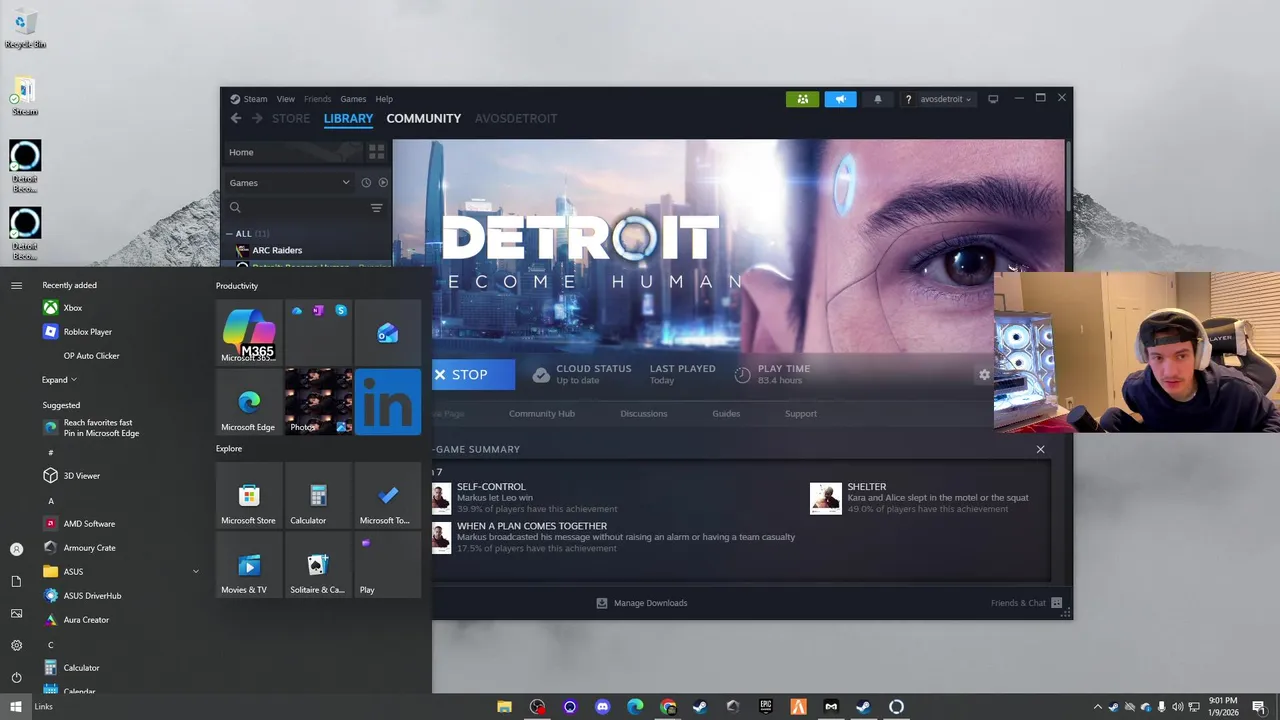Open the Steam menu

coord(255,99)
